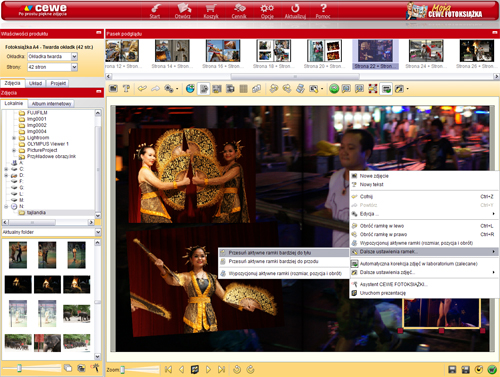Image resolution: width=500 pixels, height=377 pixels.
Task: Expand the PictureProject folder node
Action: (14, 150)
